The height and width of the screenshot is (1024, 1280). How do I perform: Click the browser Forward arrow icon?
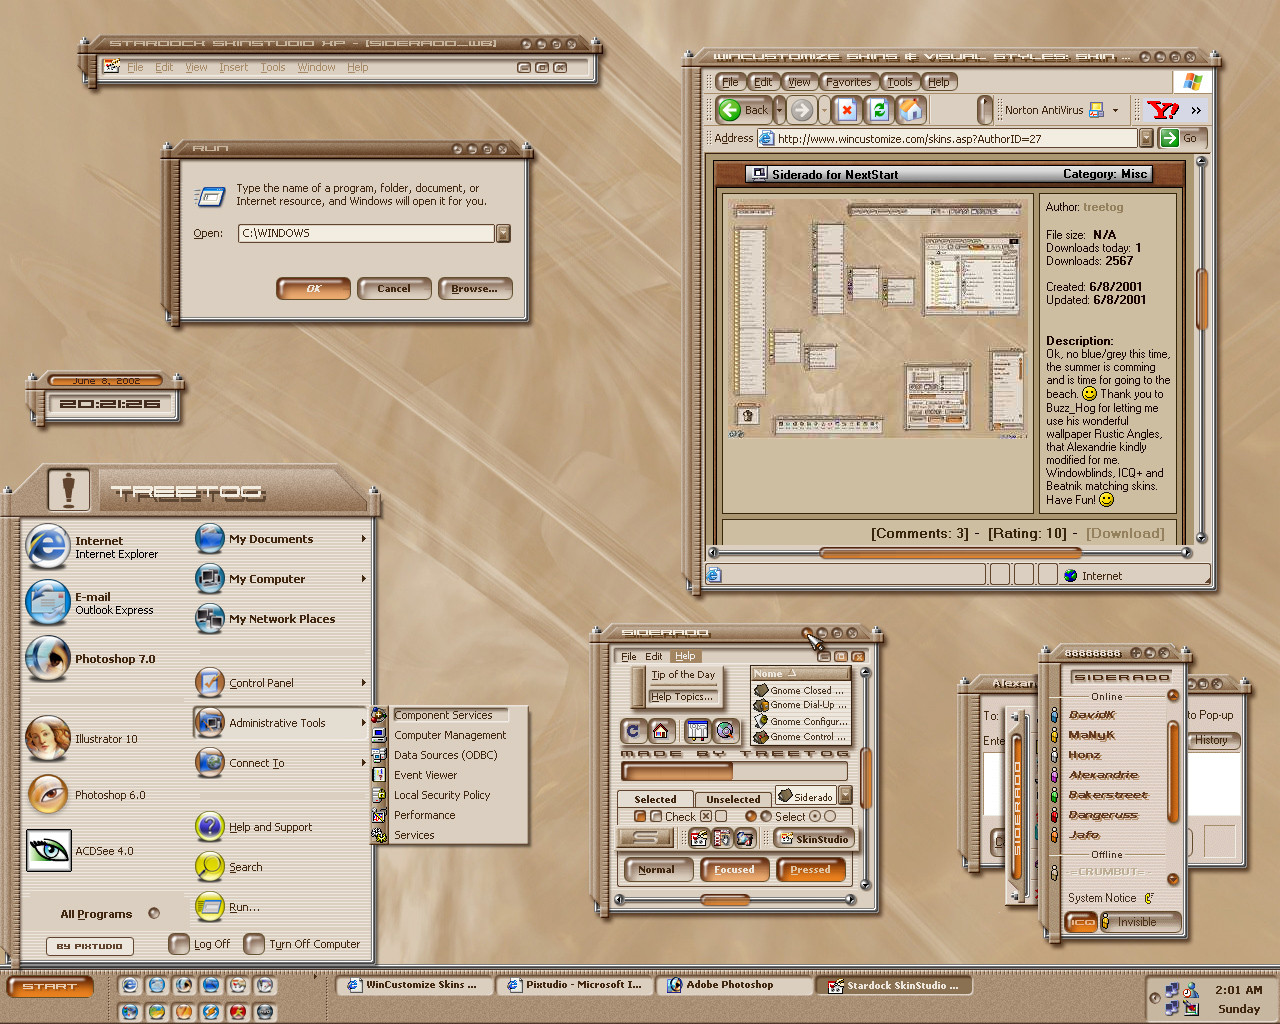(802, 110)
